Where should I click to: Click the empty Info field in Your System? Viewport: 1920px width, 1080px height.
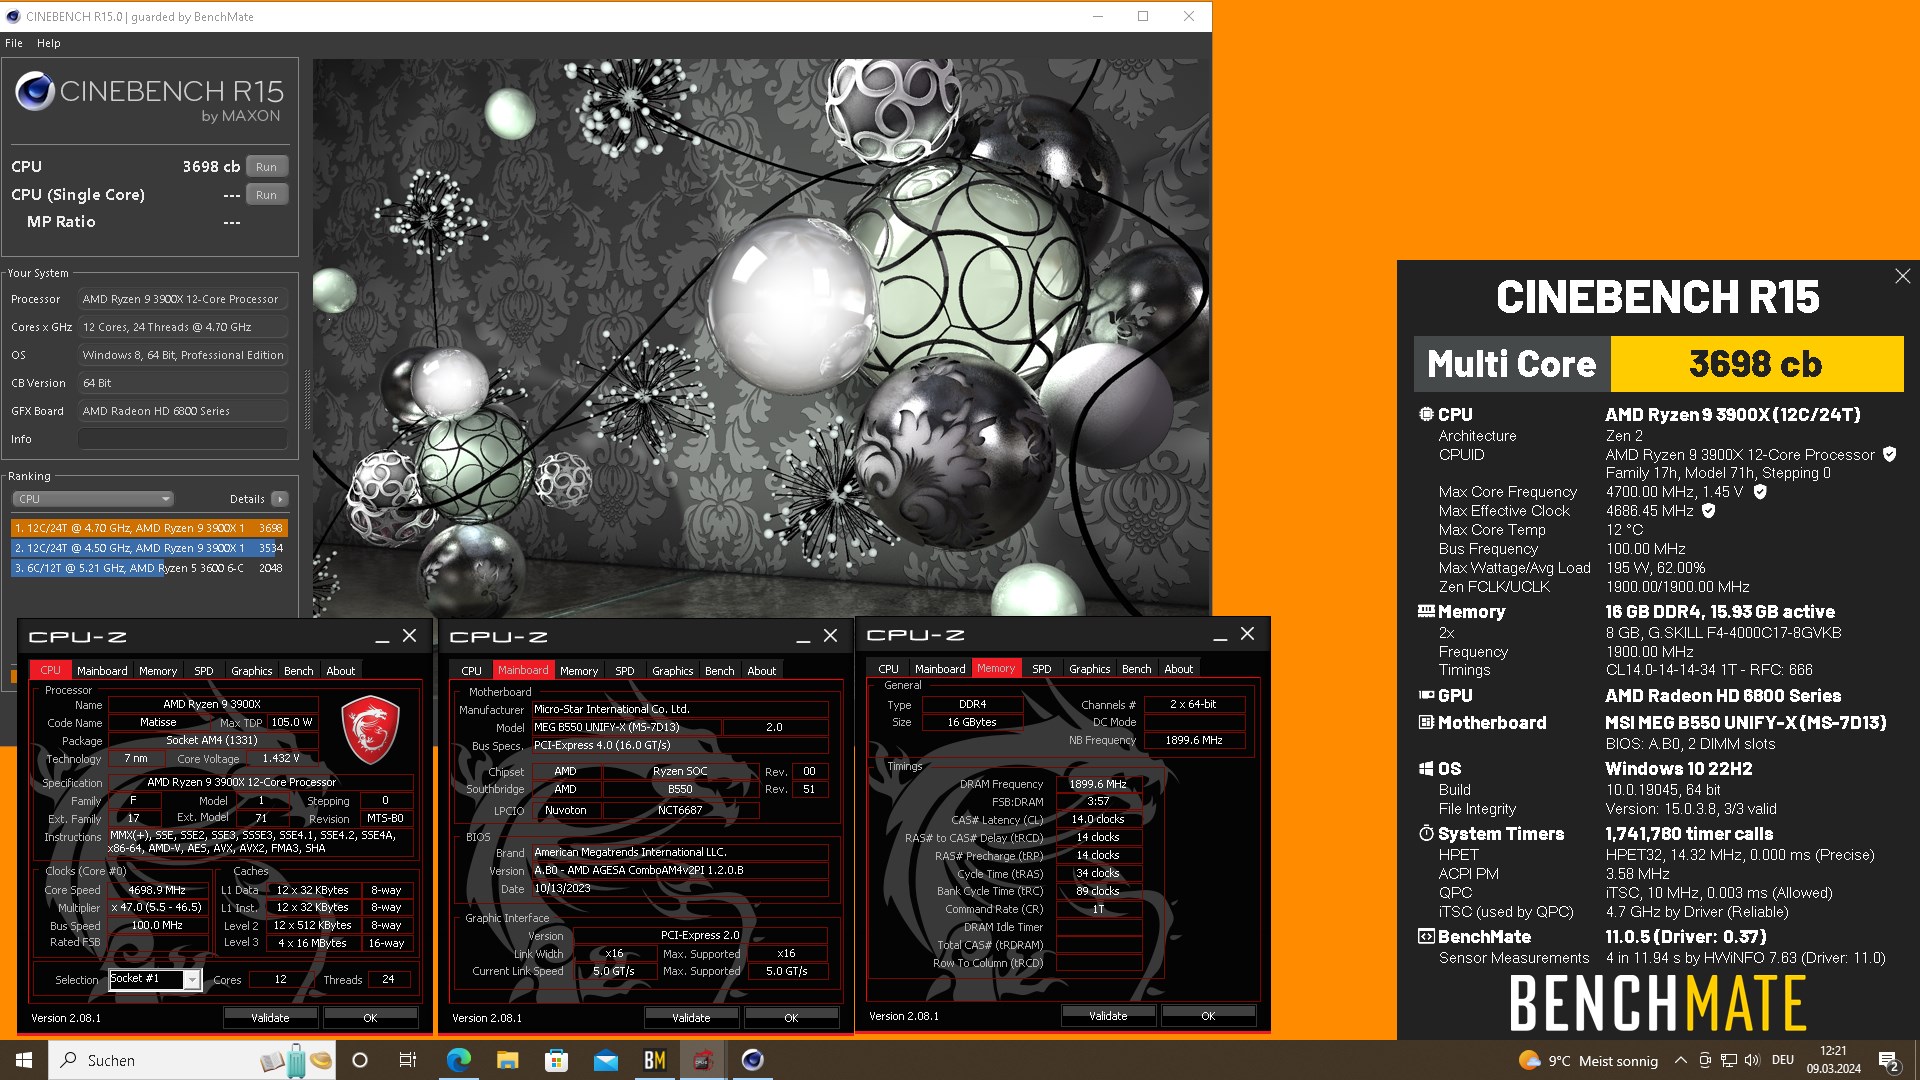(183, 439)
